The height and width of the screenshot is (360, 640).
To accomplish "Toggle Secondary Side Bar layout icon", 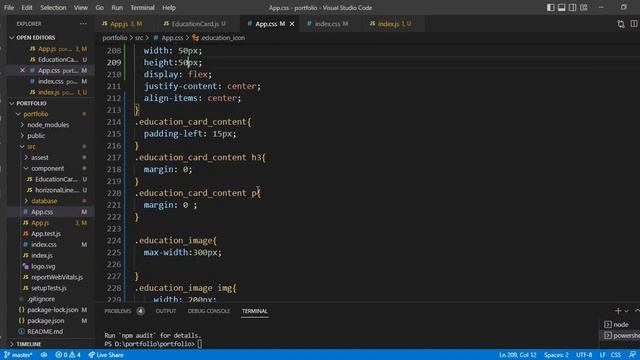I will coord(573,7).
